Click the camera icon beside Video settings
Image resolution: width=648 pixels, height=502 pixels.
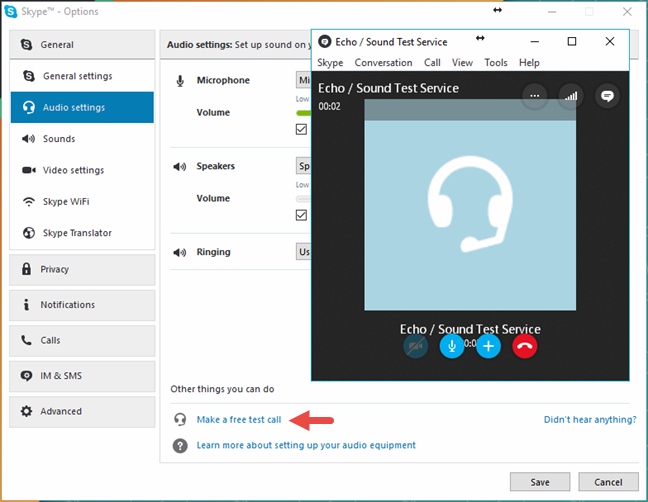pos(29,170)
